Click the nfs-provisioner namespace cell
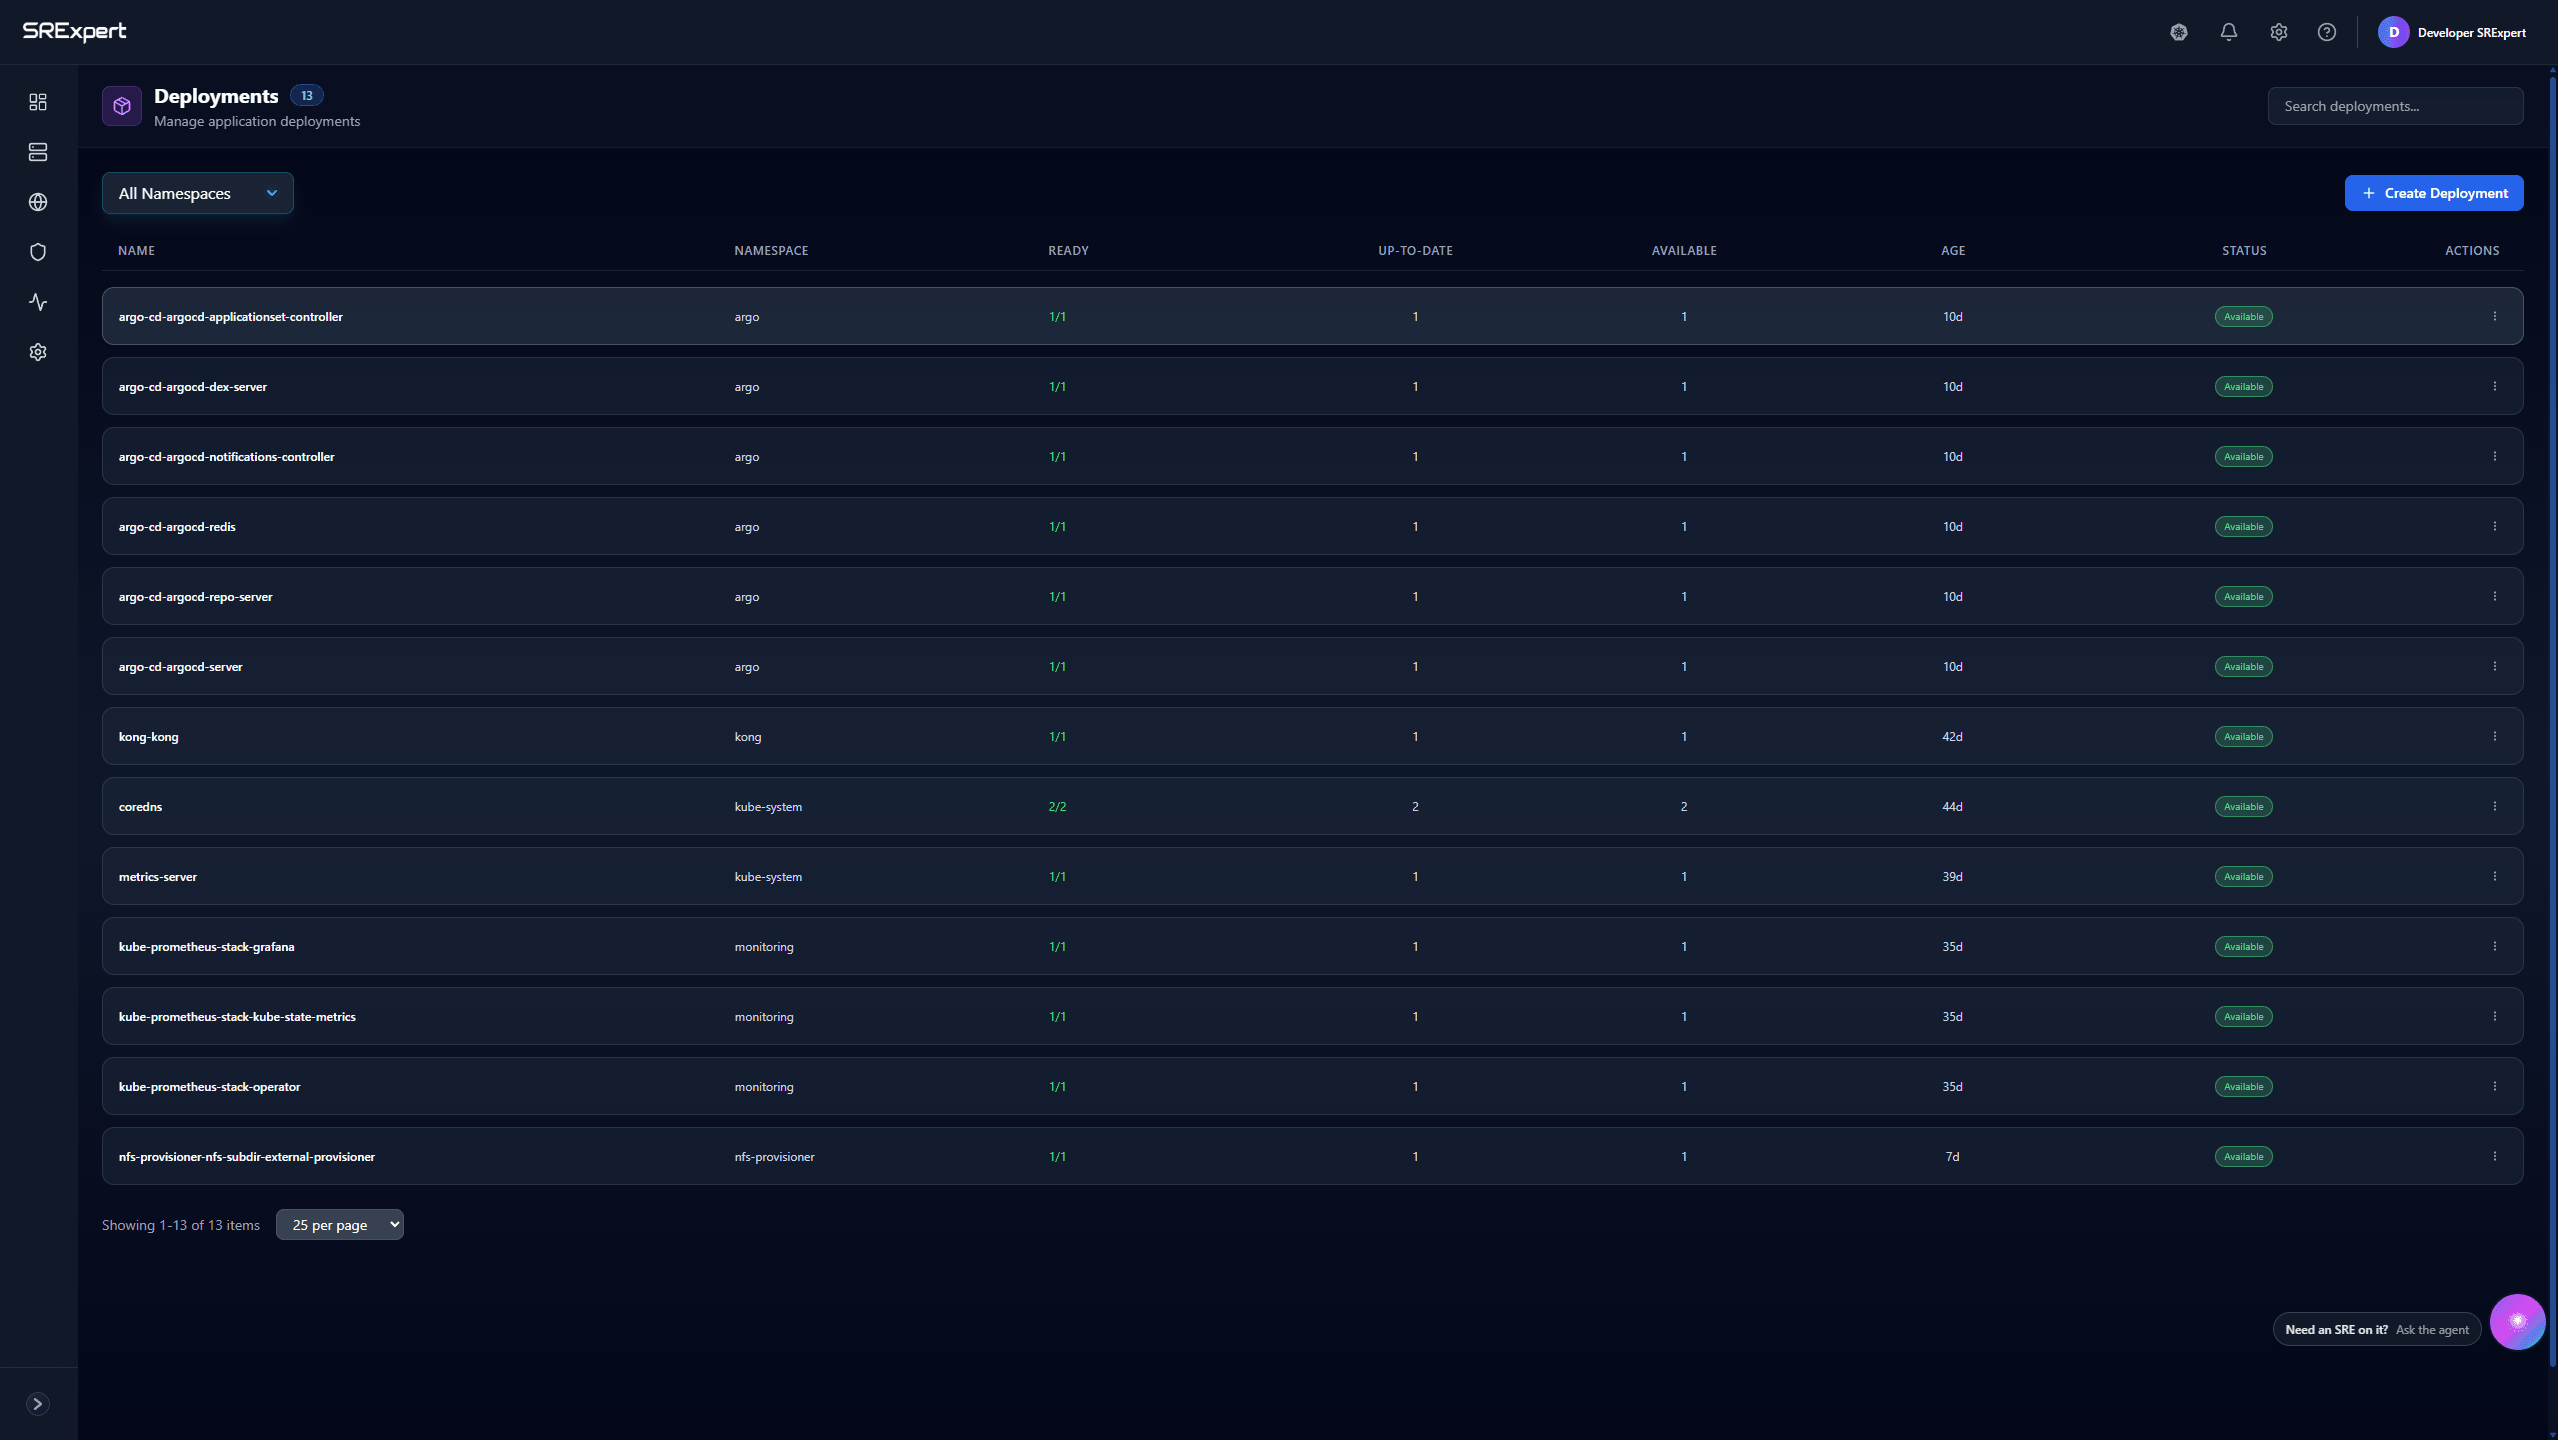Screen dimensions: 2558x1440 pos(774,1157)
